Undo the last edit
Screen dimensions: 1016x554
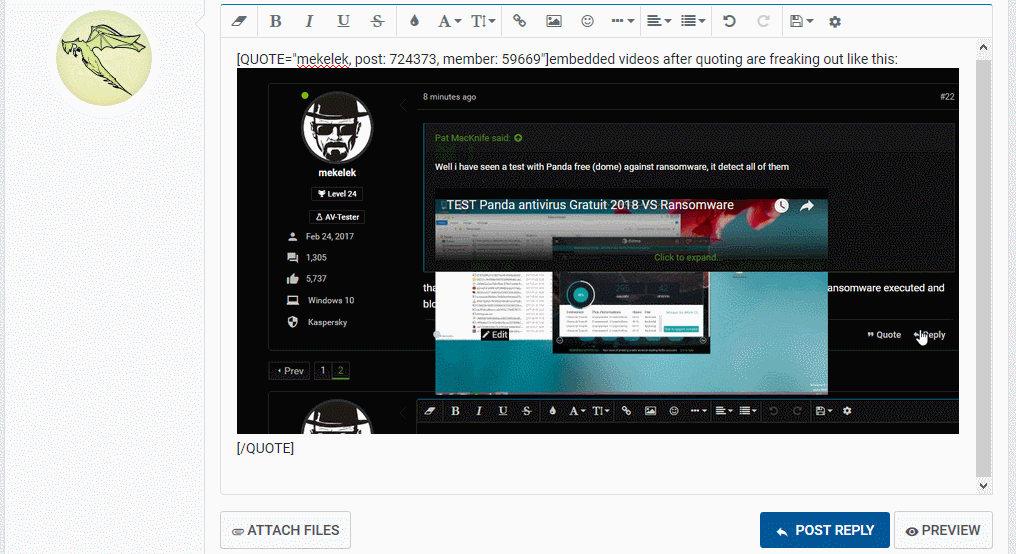729,21
